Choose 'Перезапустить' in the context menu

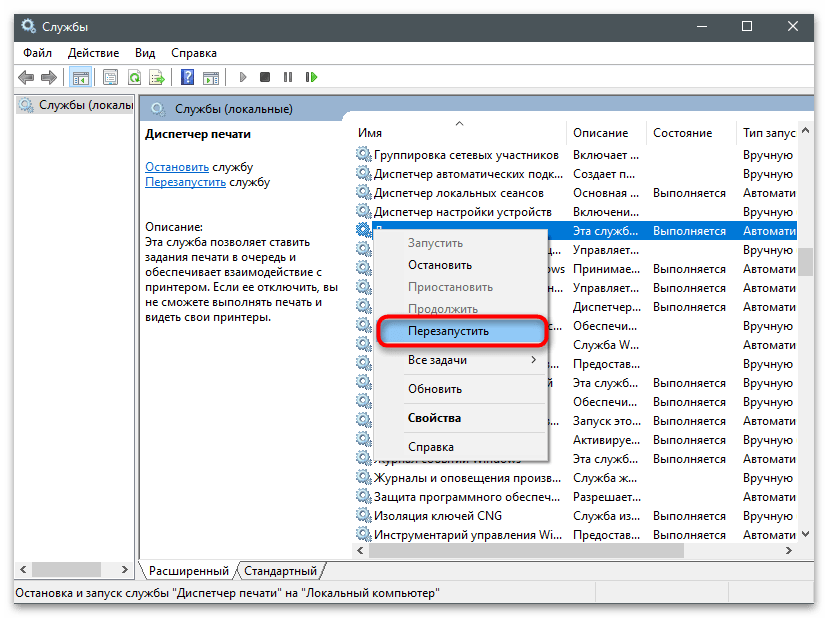(x=462, y=330)
